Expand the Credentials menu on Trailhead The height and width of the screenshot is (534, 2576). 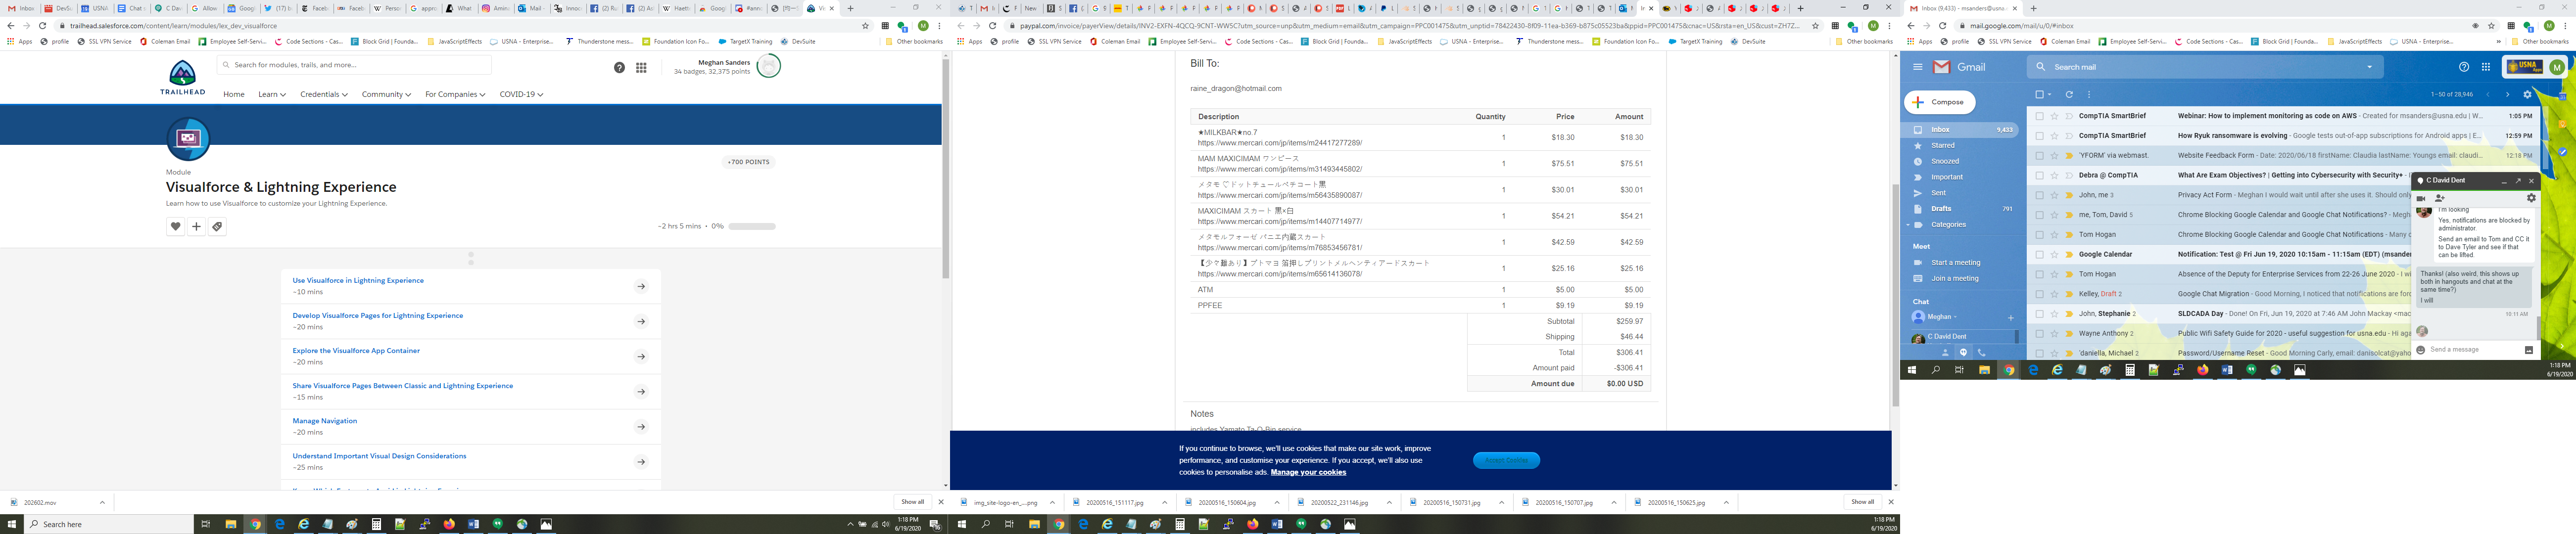(324, 94)
